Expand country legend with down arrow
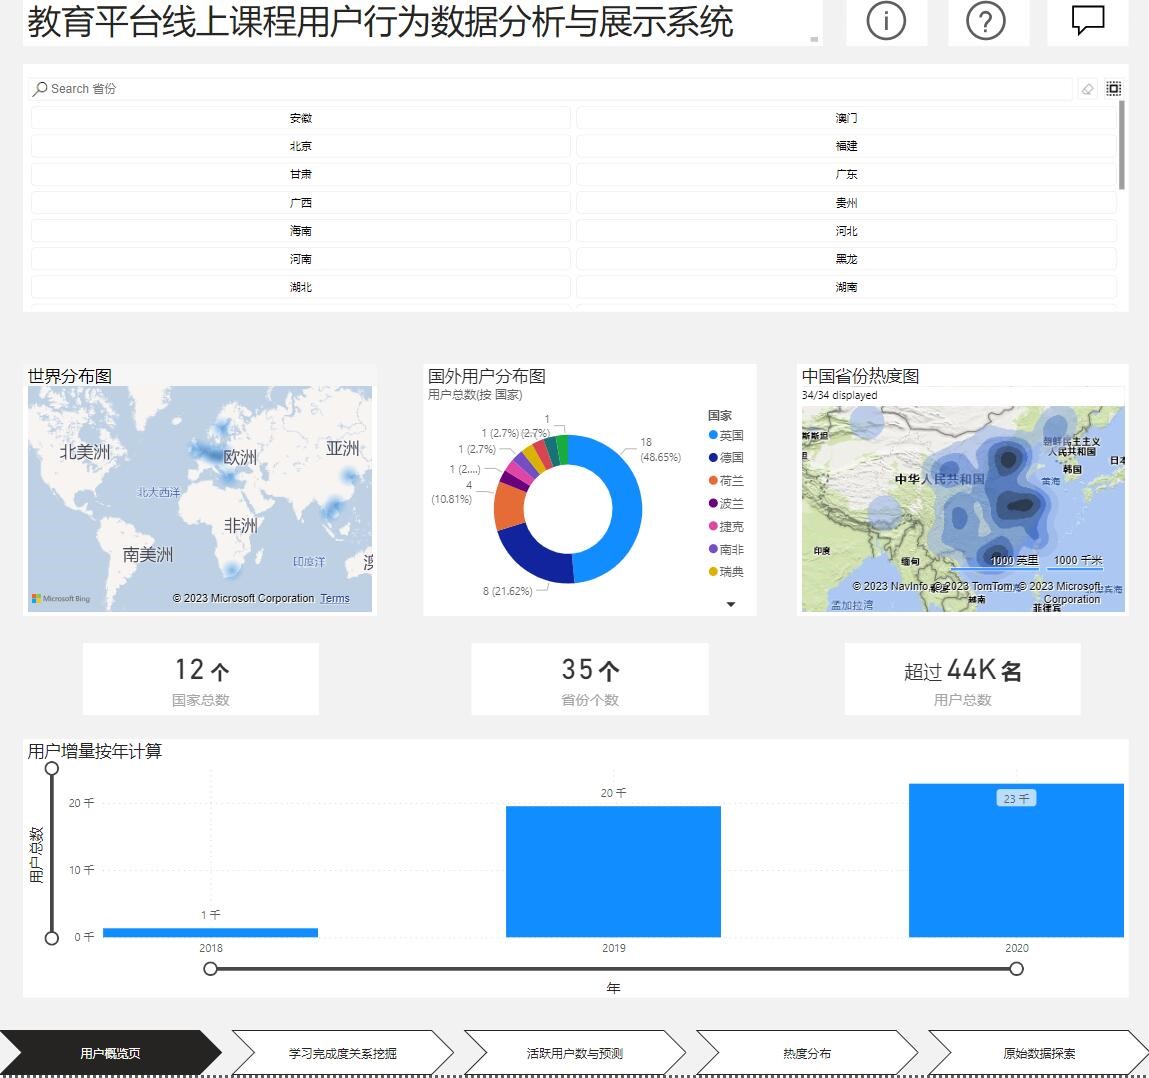Image resolution: width=1149 pixels, height=1078 pixels. tap(731, 604)
